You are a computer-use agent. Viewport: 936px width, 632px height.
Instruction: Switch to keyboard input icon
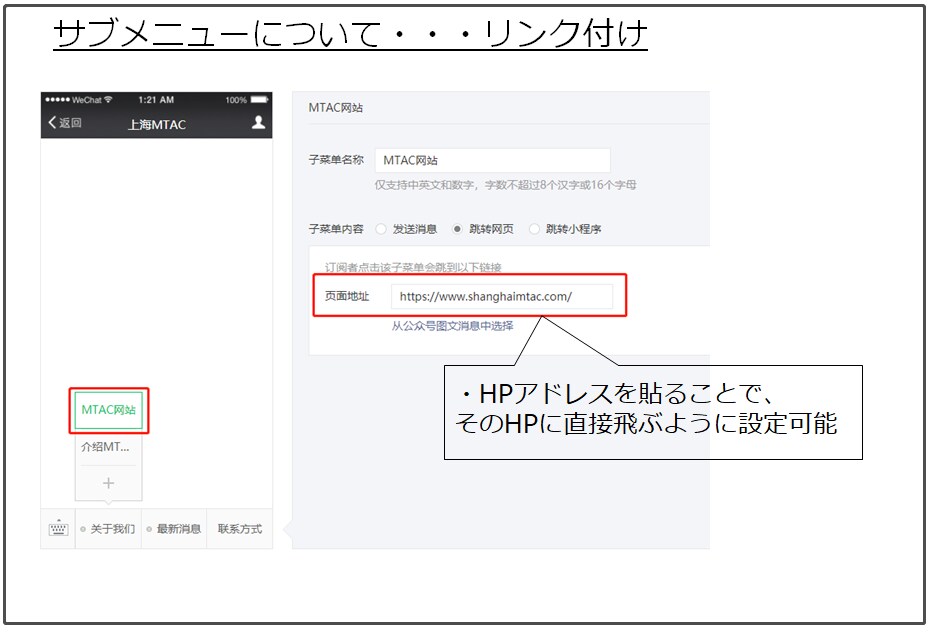tap(58, 528)
